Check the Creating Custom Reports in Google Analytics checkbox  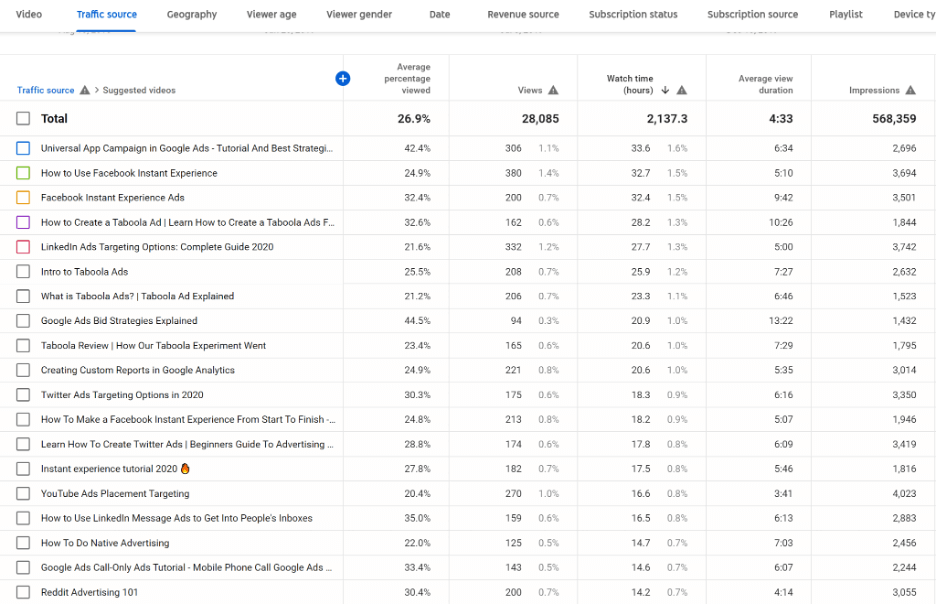[23, 370]
